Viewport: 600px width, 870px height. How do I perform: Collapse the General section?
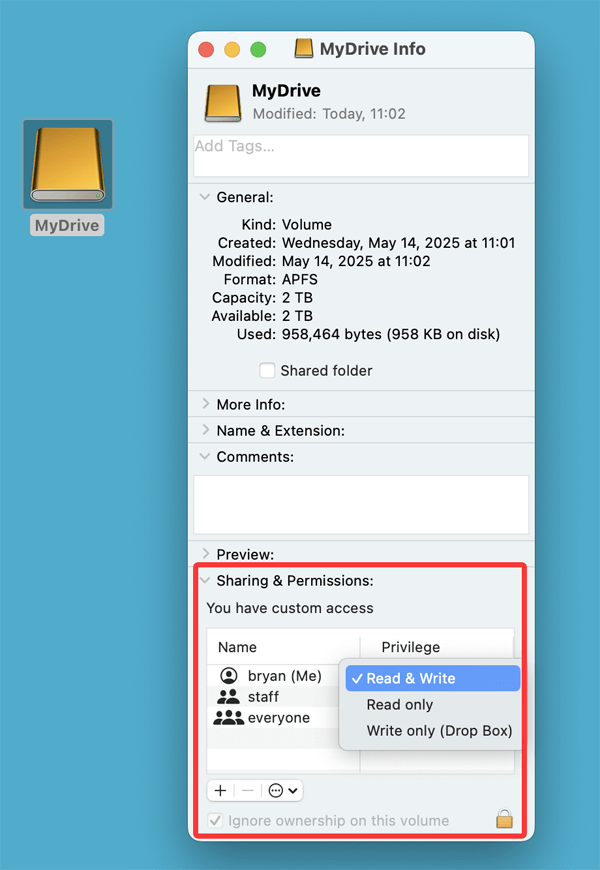[205, 198]
